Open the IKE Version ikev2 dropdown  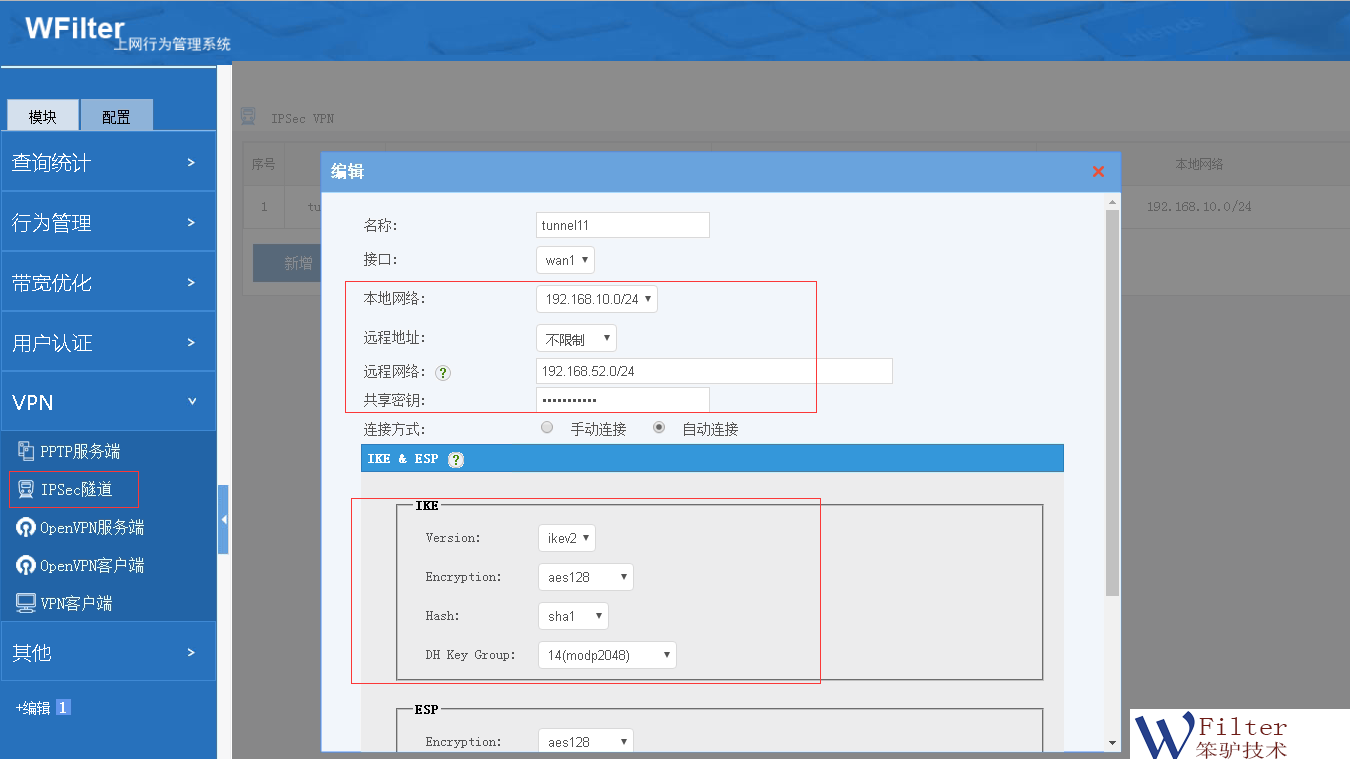(567, 538)
